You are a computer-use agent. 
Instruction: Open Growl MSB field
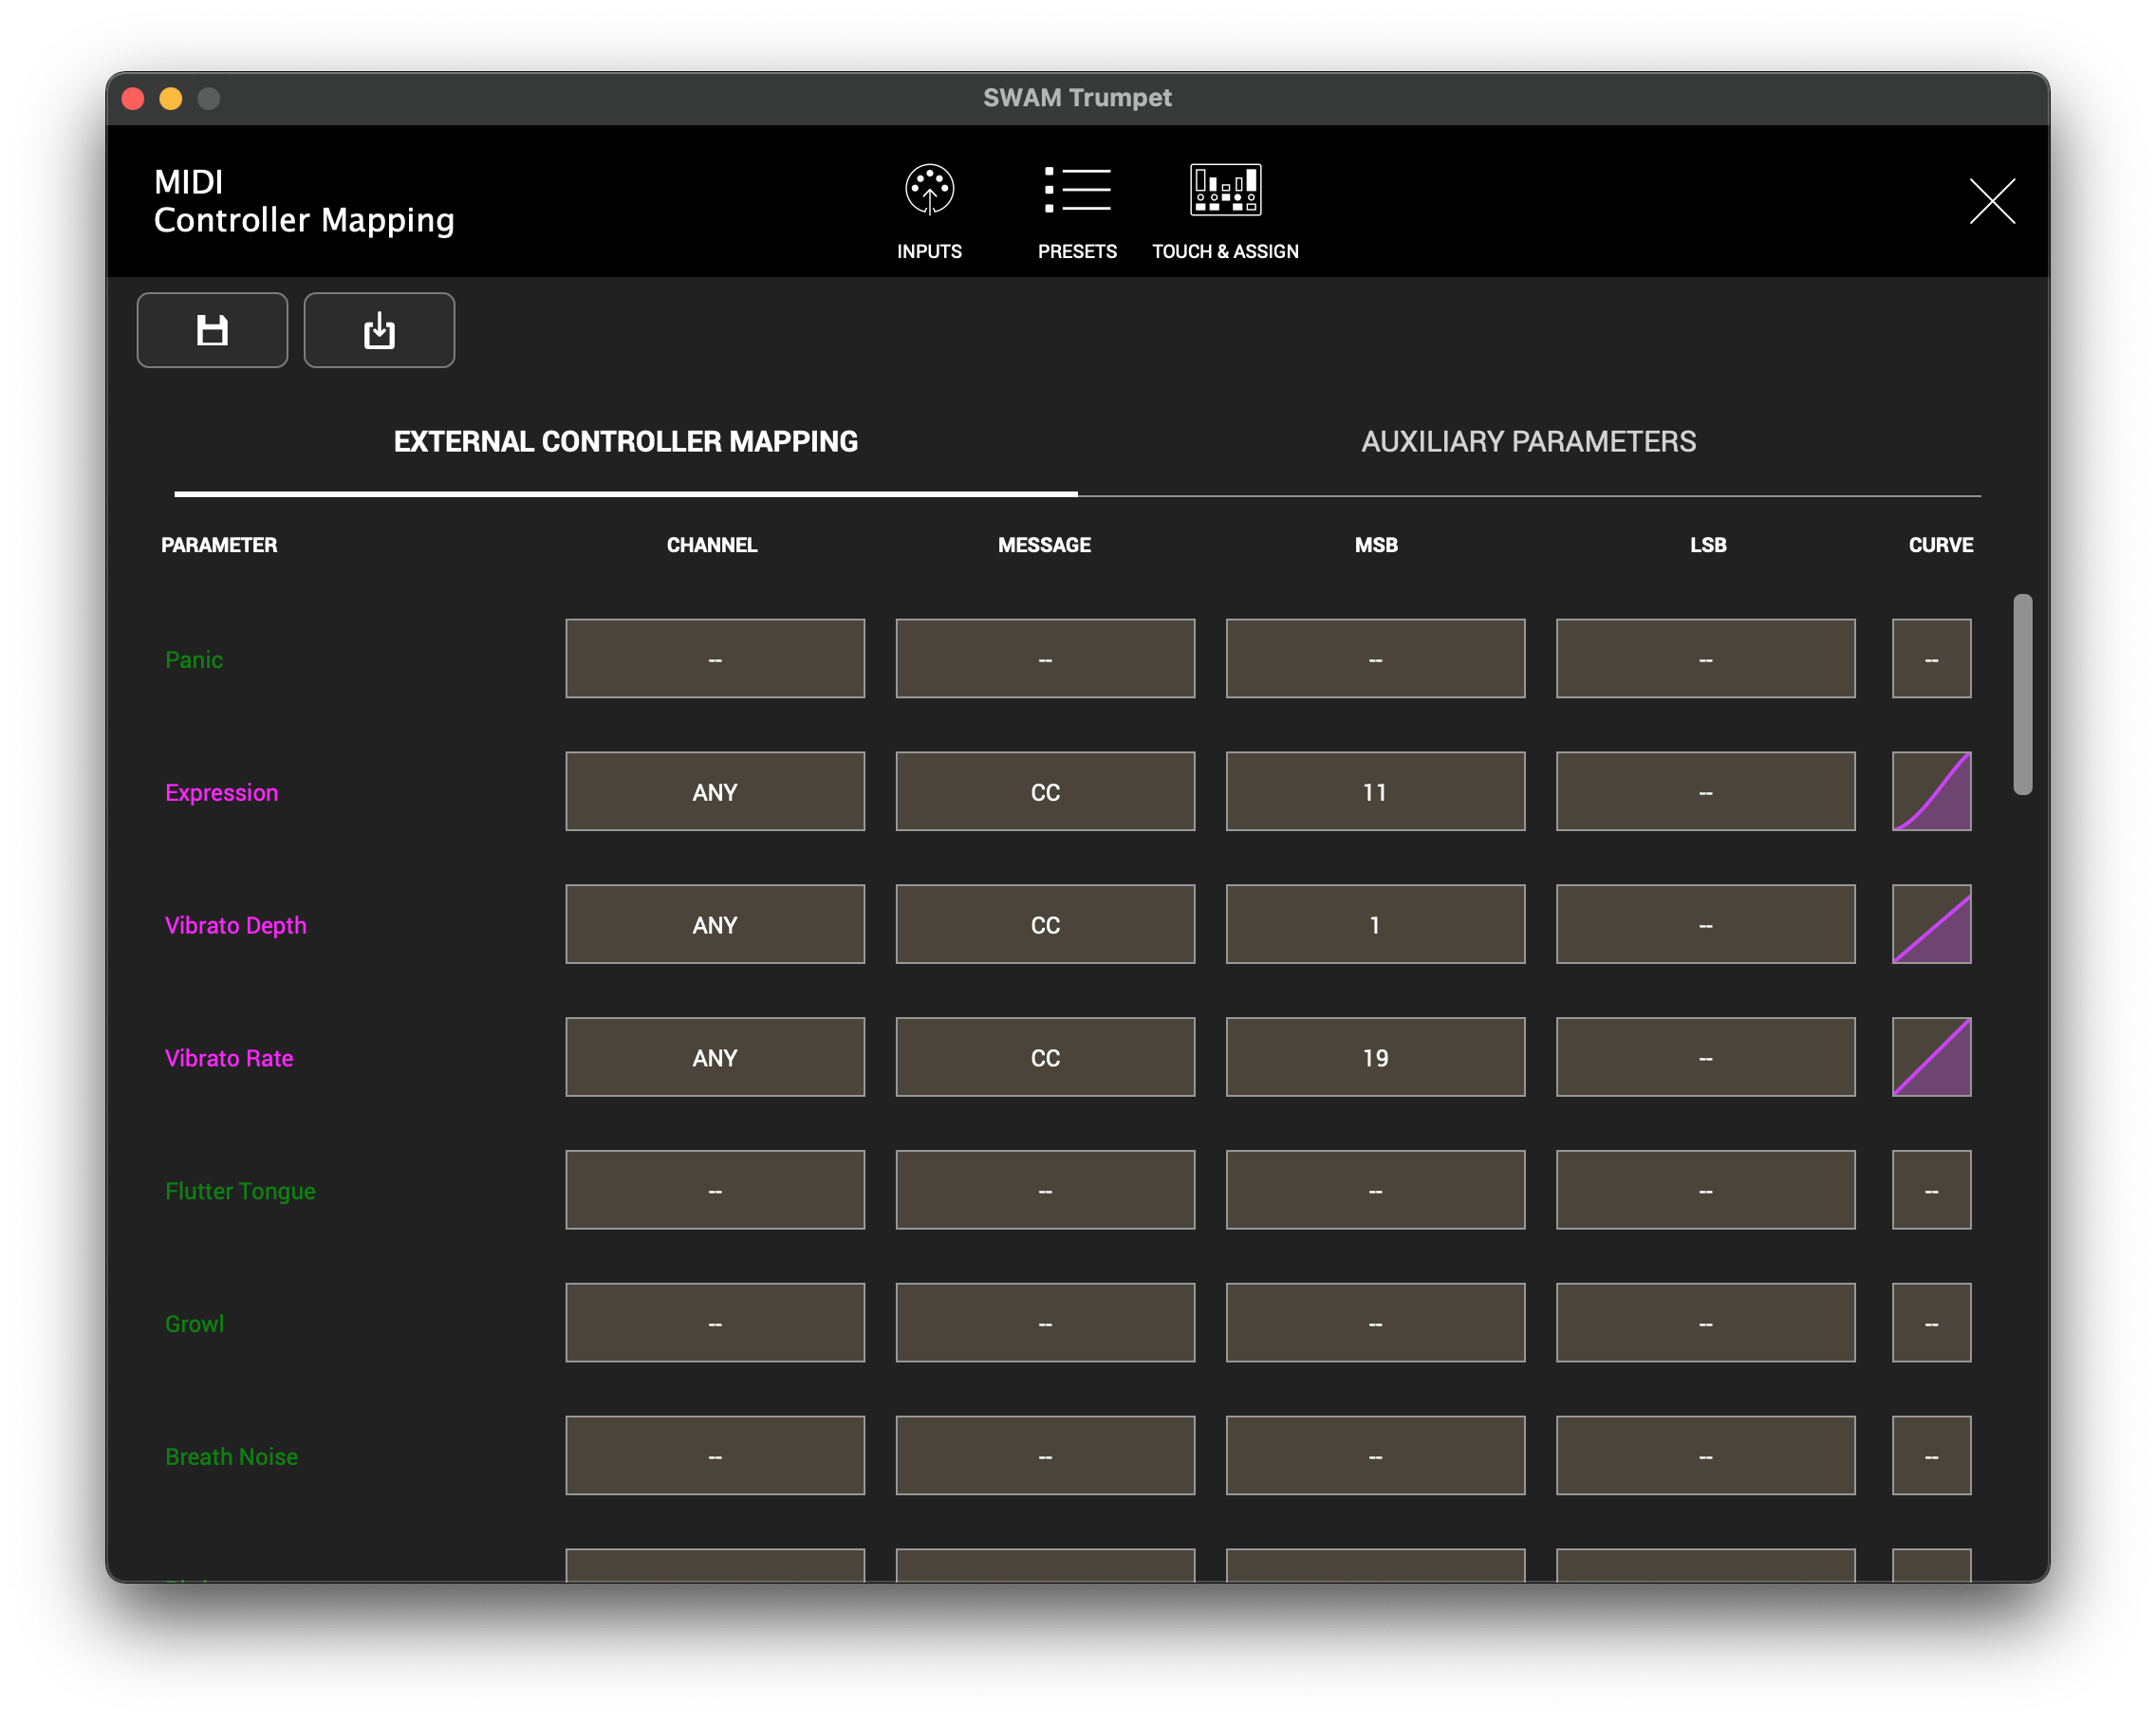tap(1375, 1323)
